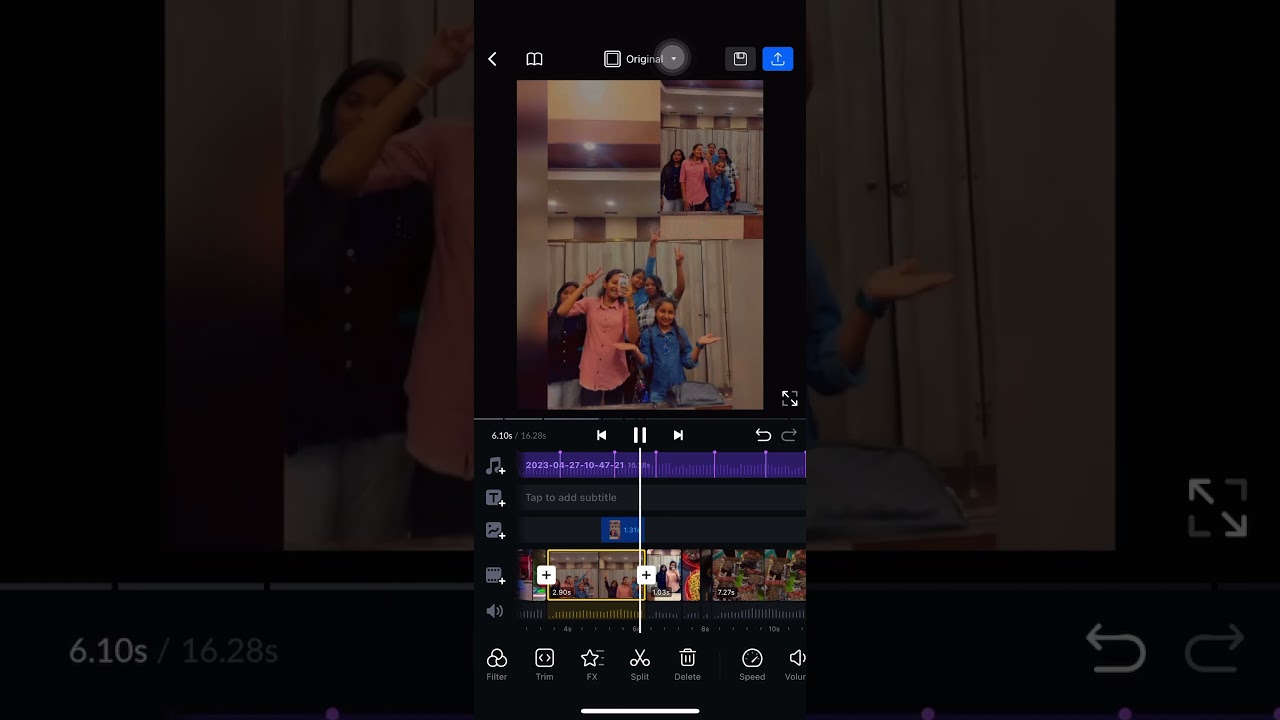Image resolution: width=1280 pixels, height=720 pixels.
Task: Tap the blue export share button
Action: click(778, 59)
